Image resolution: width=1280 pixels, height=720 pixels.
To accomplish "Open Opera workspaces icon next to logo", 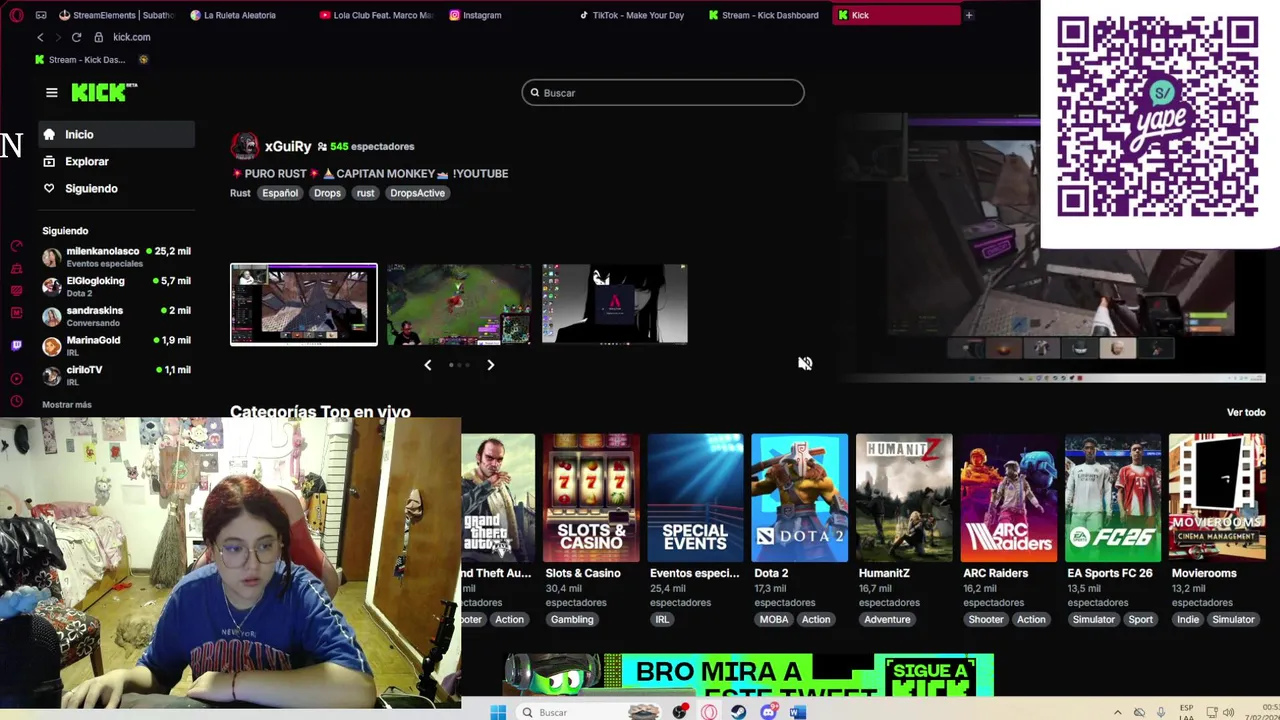I will (x=41, y=15).
